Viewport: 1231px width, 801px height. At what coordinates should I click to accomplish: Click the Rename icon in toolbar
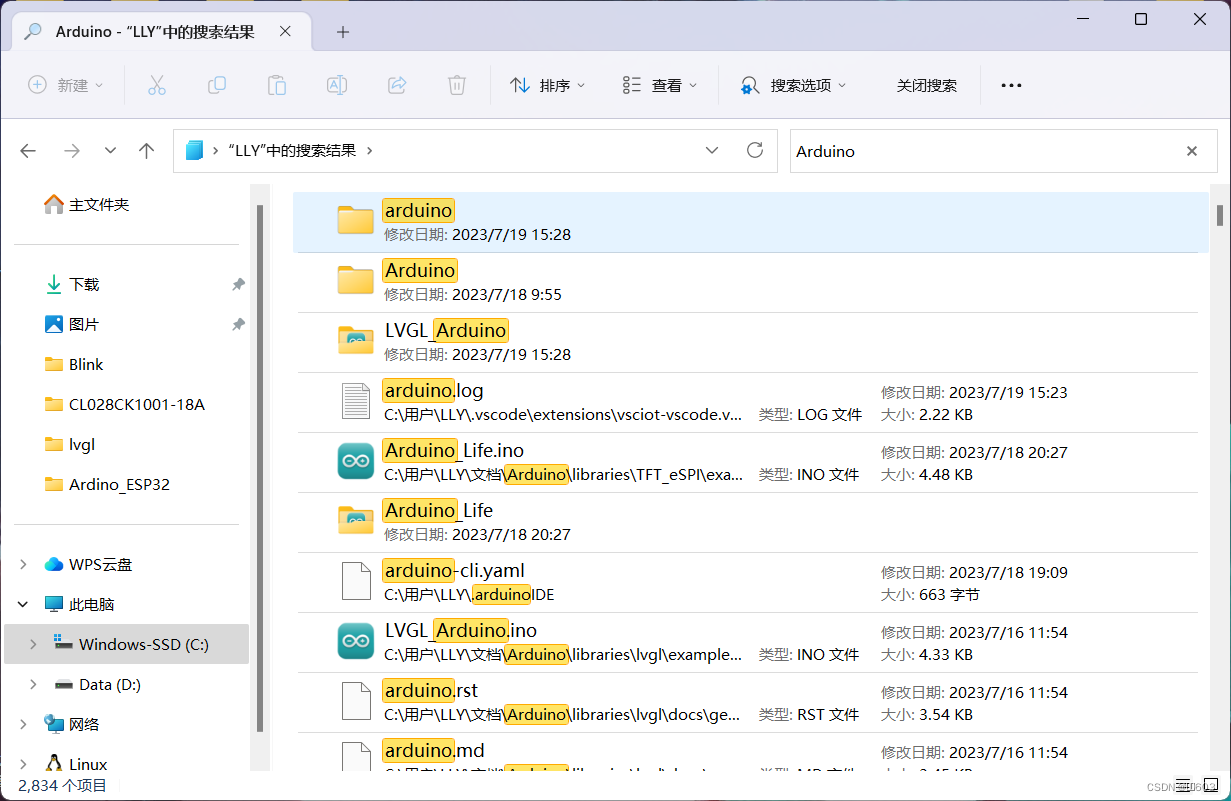click(337, 85)
